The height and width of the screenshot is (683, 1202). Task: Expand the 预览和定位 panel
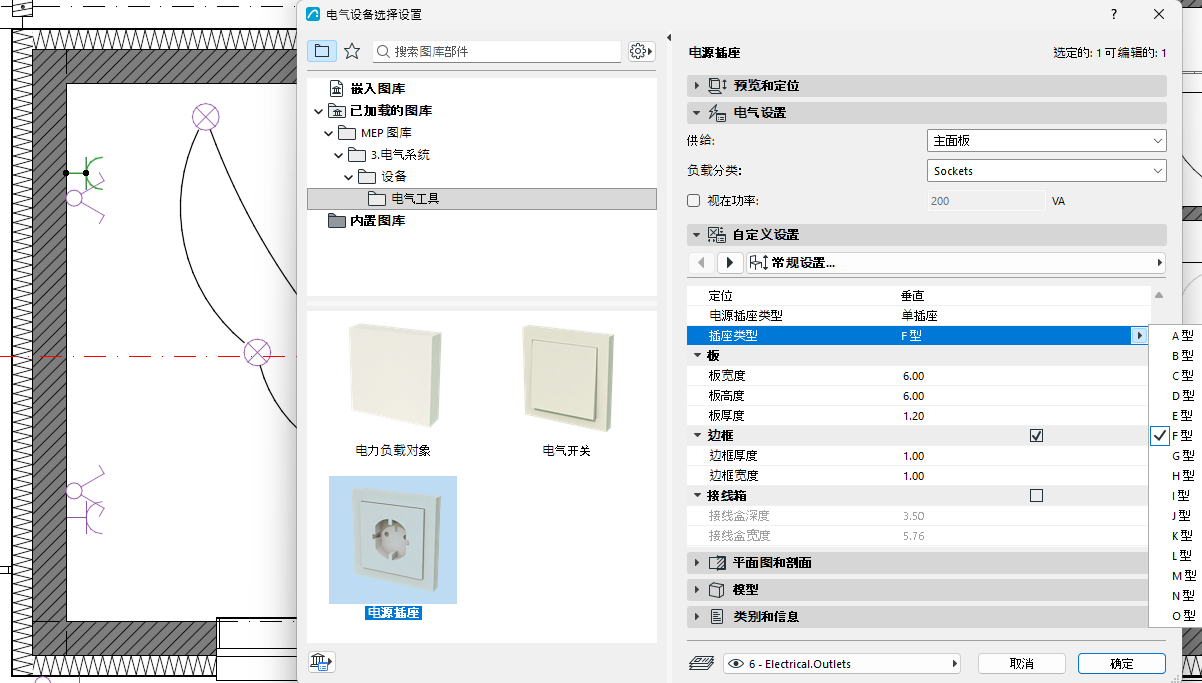(x=697, y=86)
